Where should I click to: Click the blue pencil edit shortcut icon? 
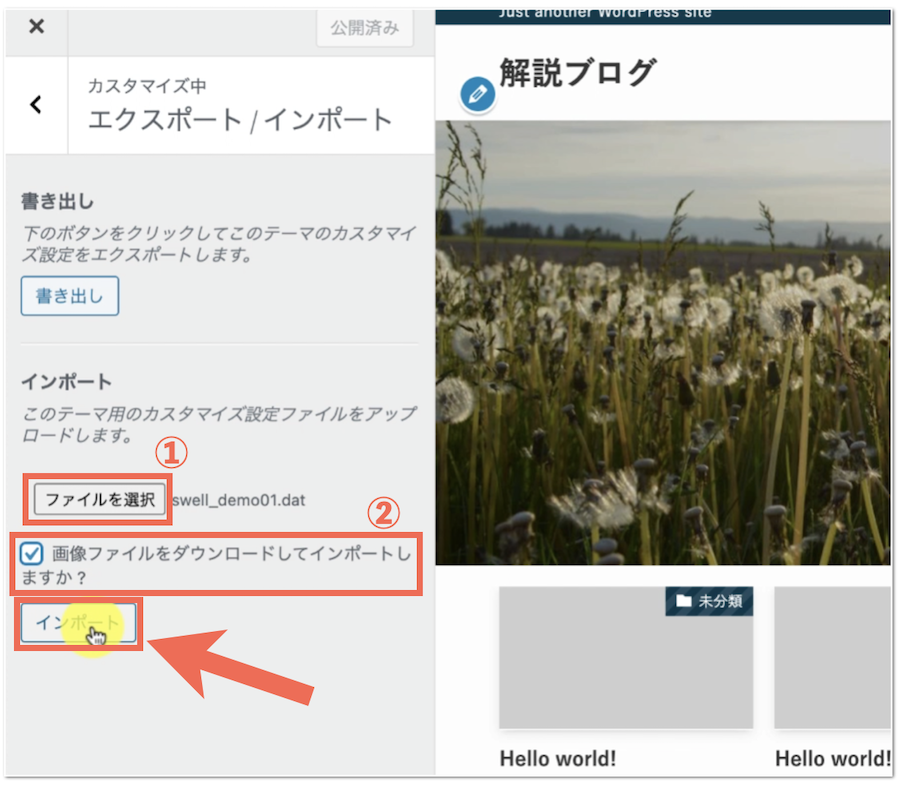tap(478, 95)
